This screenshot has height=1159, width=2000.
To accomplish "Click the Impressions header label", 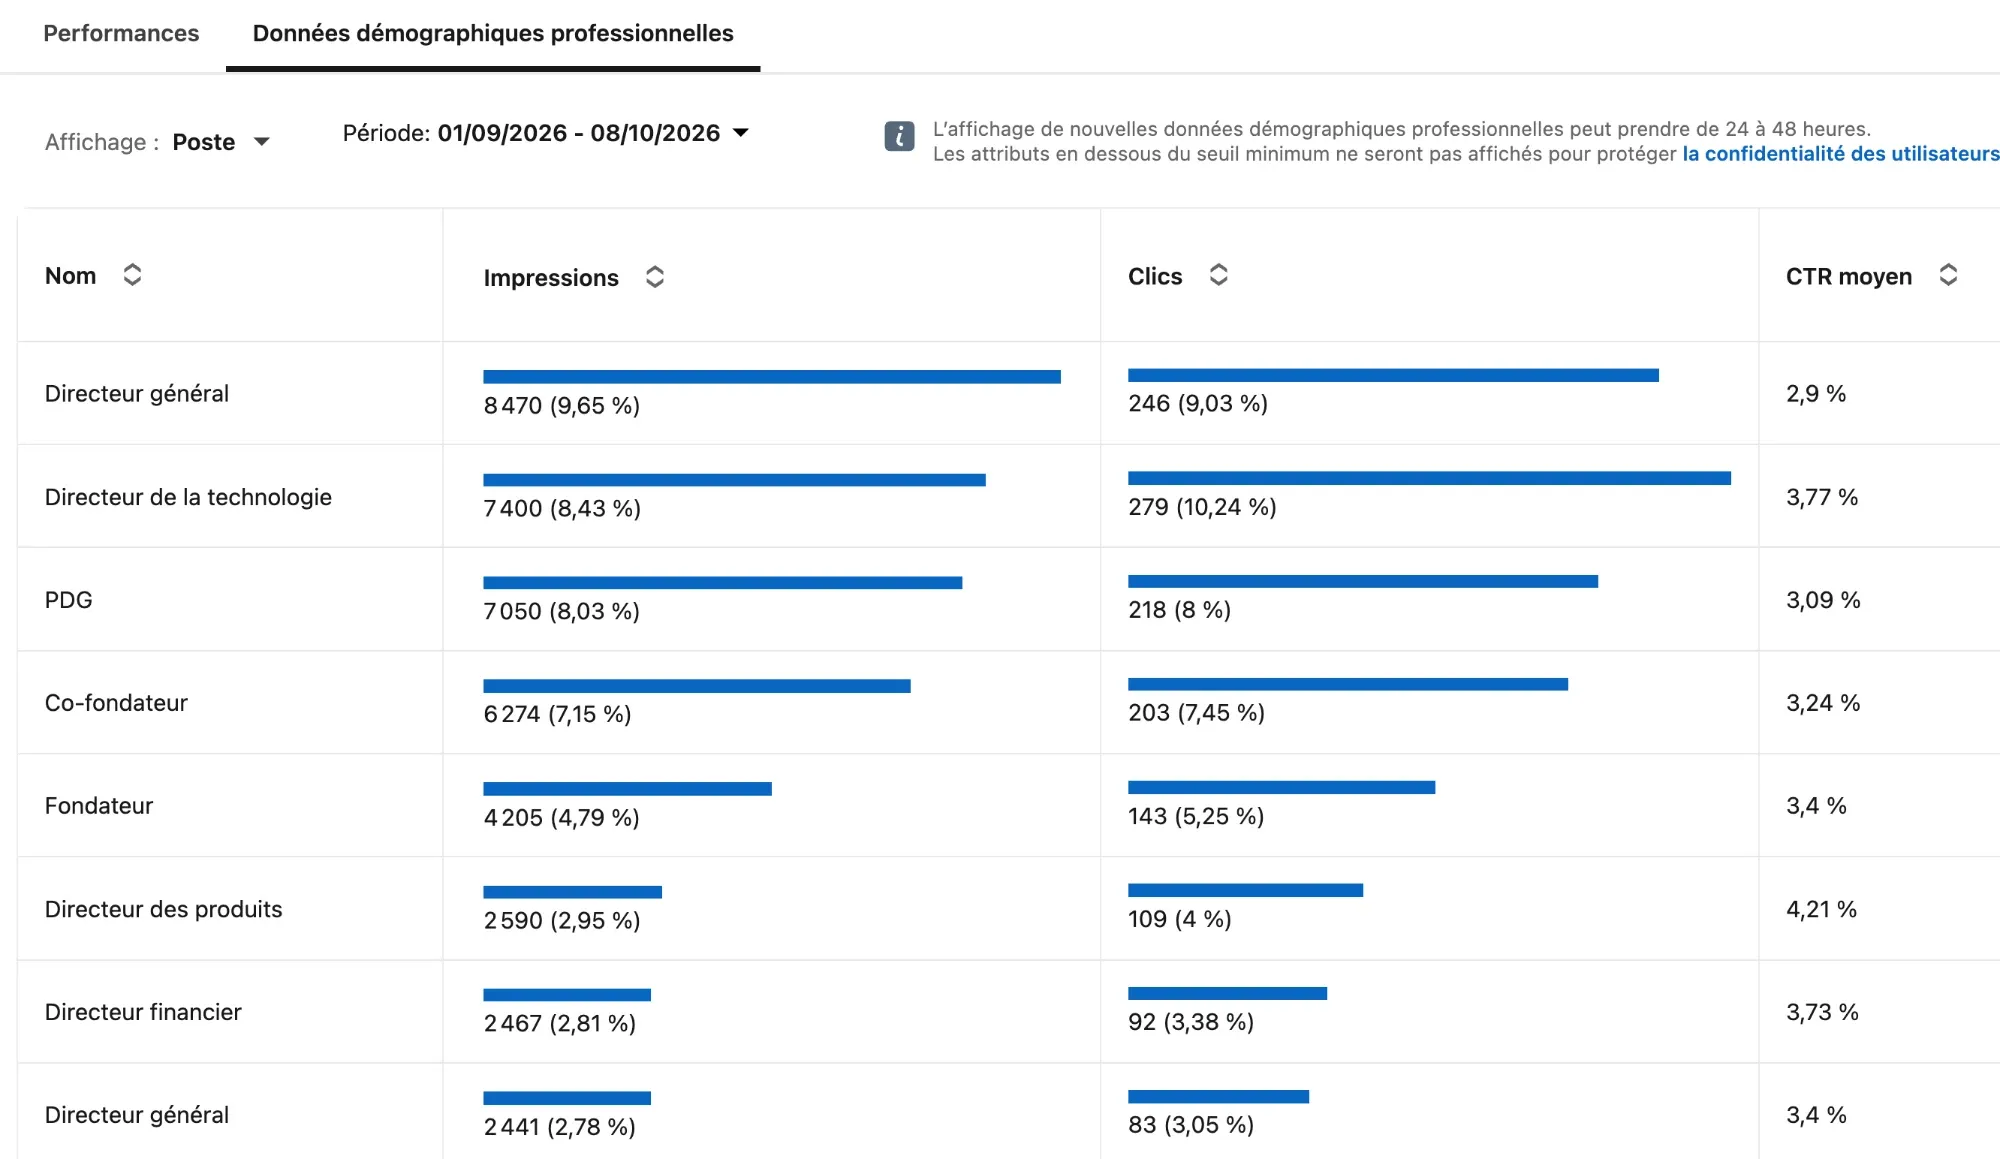I will (x=551, y=278).
